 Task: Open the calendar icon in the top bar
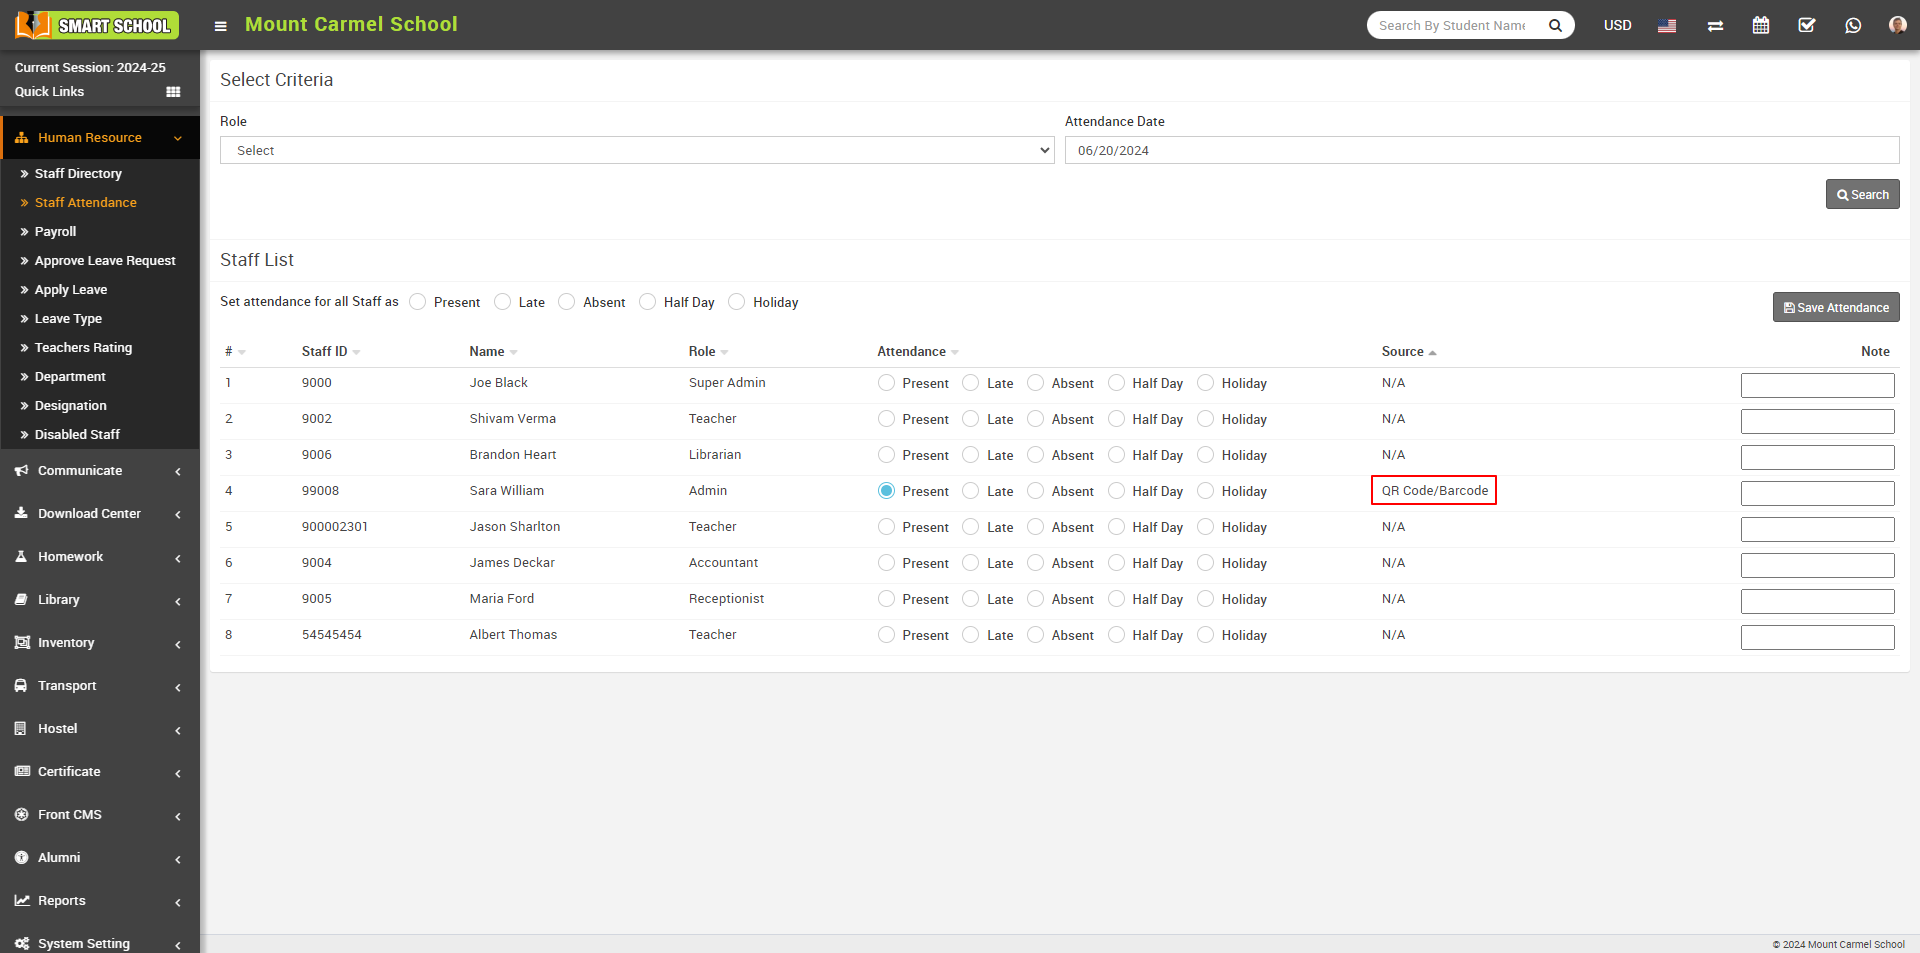click(1761, 25)
